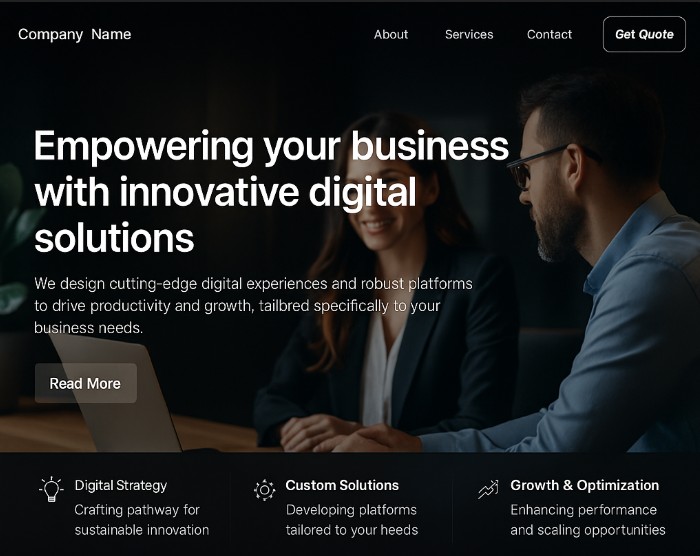
Task: Open the About menu item
Action: (391, 34)
